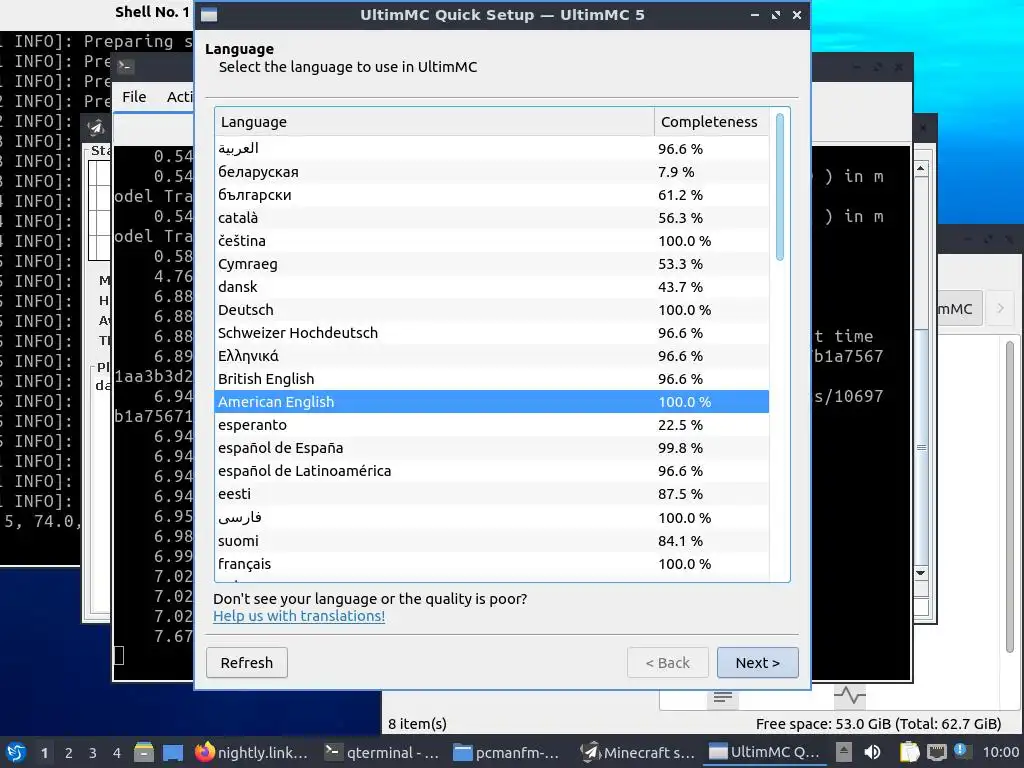The width and height of the screenshot is (1024, 768).
Task: Minimize the UltimMC Quick Setup window
Action: click(755, 15)
